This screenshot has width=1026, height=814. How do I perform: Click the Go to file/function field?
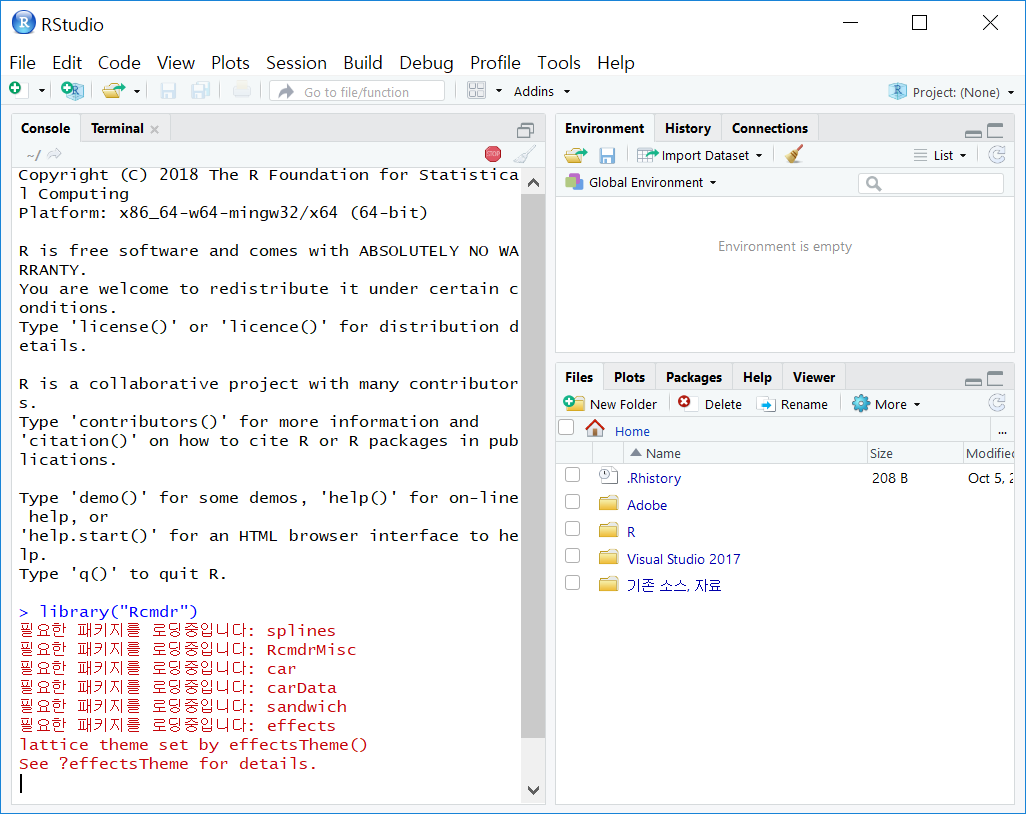point(357,91)
